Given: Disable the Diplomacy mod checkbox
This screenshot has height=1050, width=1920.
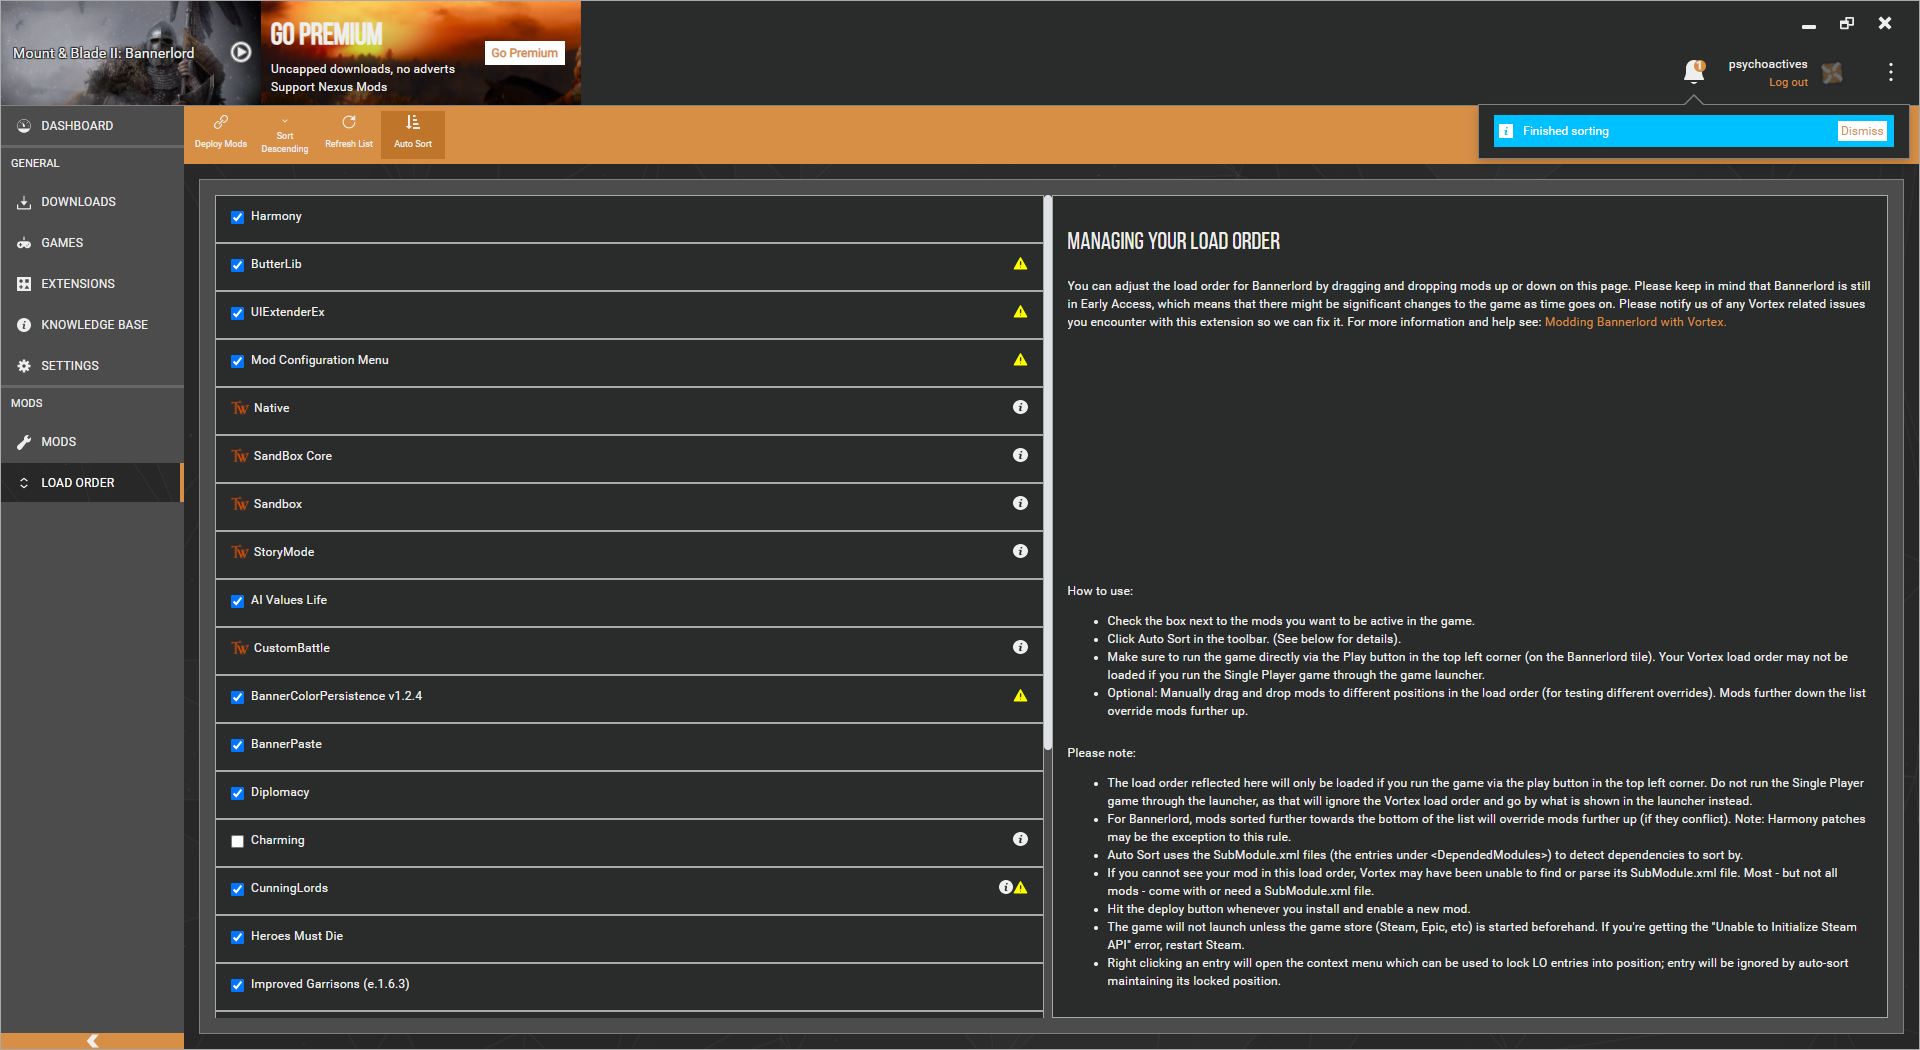Looking at the screenshot, I should (x=237, y=793).
